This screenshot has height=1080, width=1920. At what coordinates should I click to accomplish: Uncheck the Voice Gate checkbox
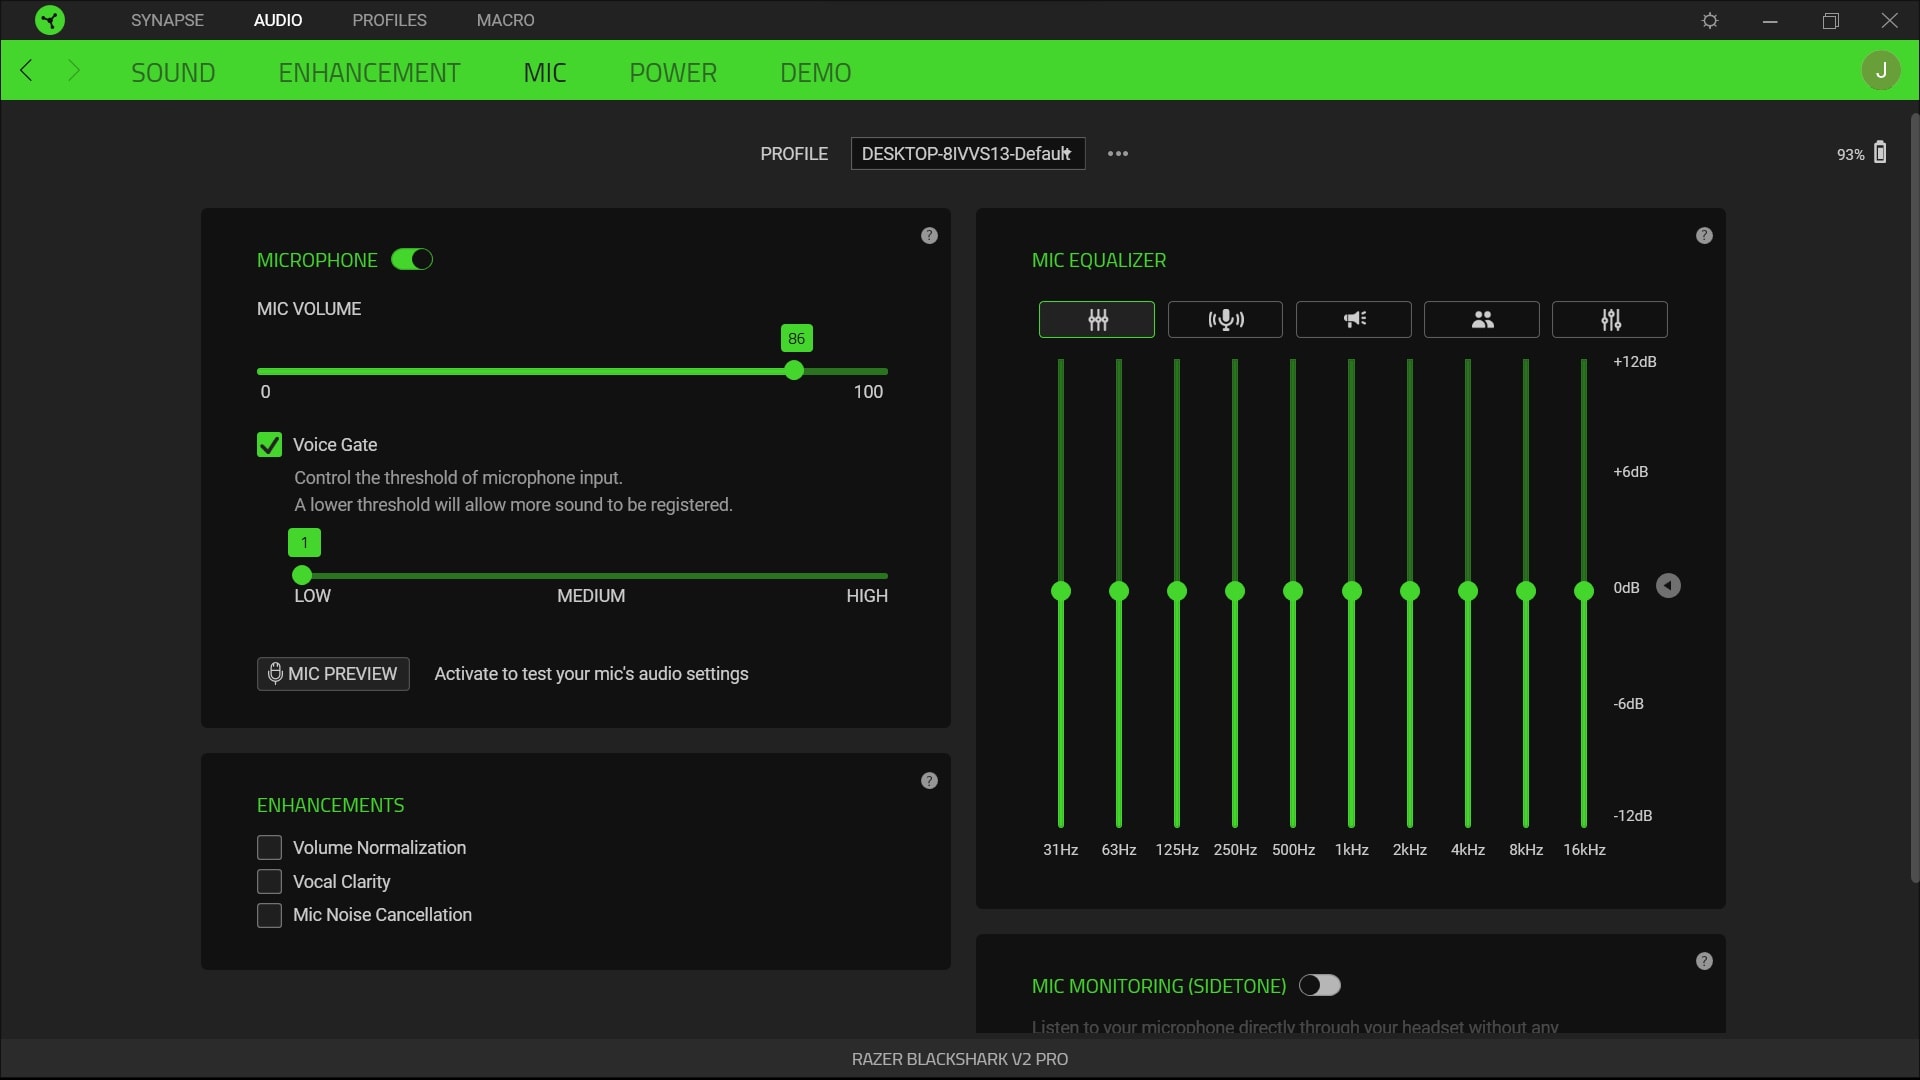(x=269, y=445)
